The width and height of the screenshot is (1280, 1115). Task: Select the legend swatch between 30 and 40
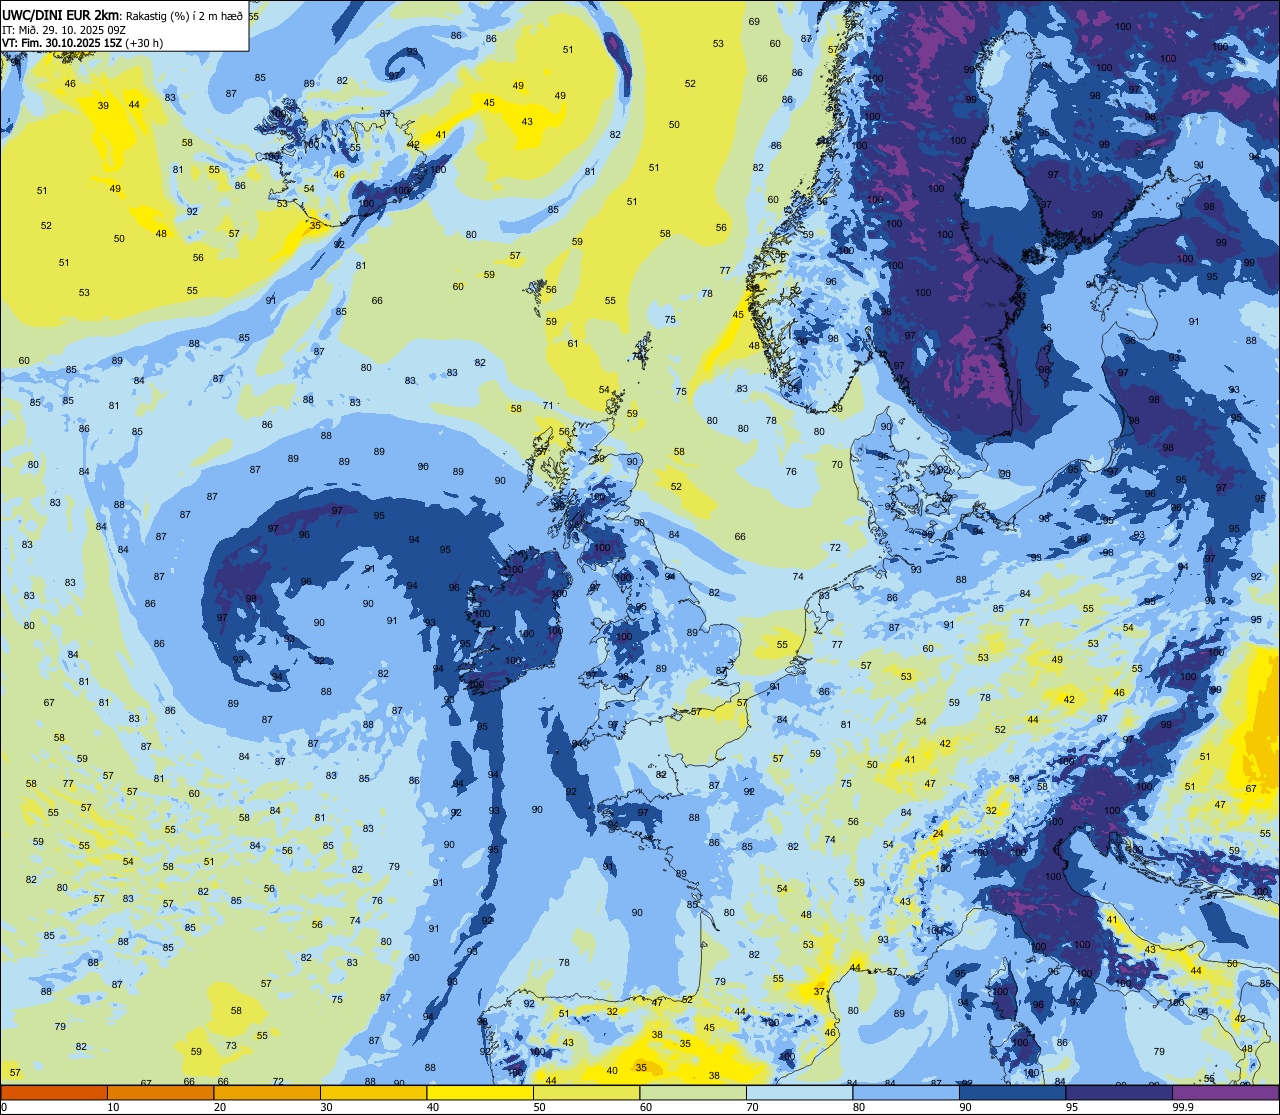373,1092
